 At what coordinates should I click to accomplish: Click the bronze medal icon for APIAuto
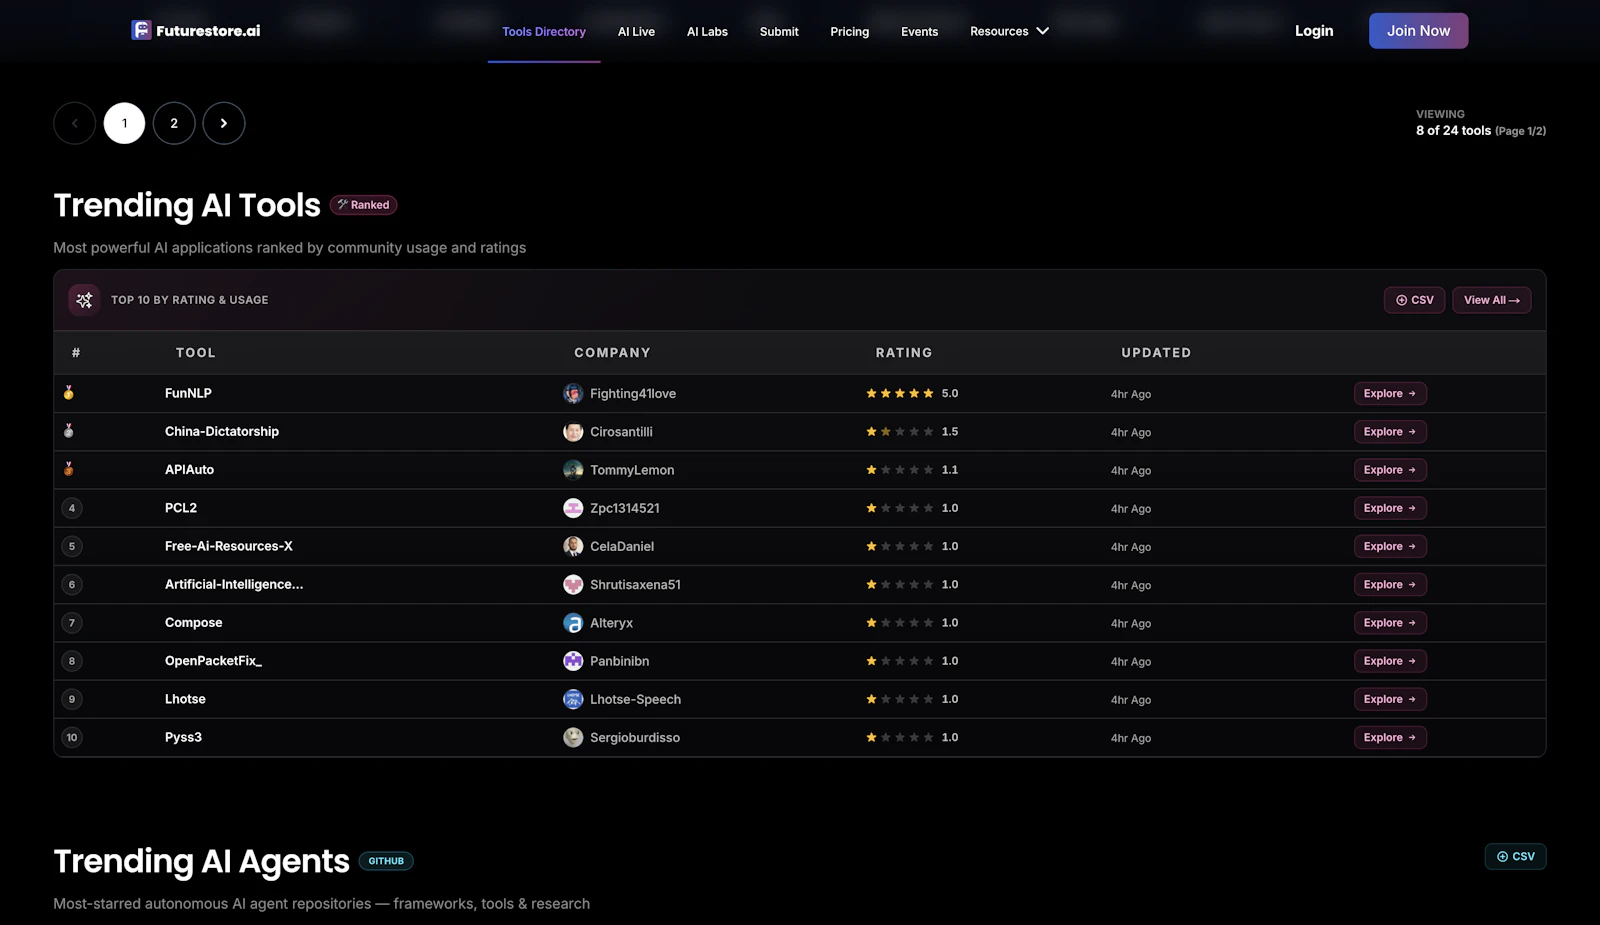coord(69,469)
